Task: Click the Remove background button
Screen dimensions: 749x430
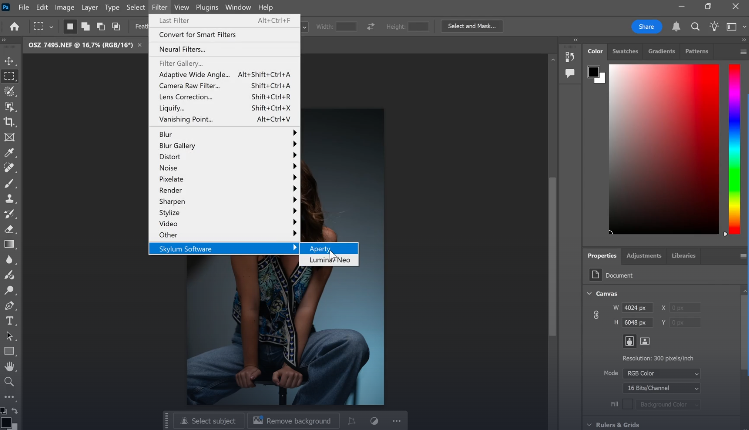Action: 292,421
